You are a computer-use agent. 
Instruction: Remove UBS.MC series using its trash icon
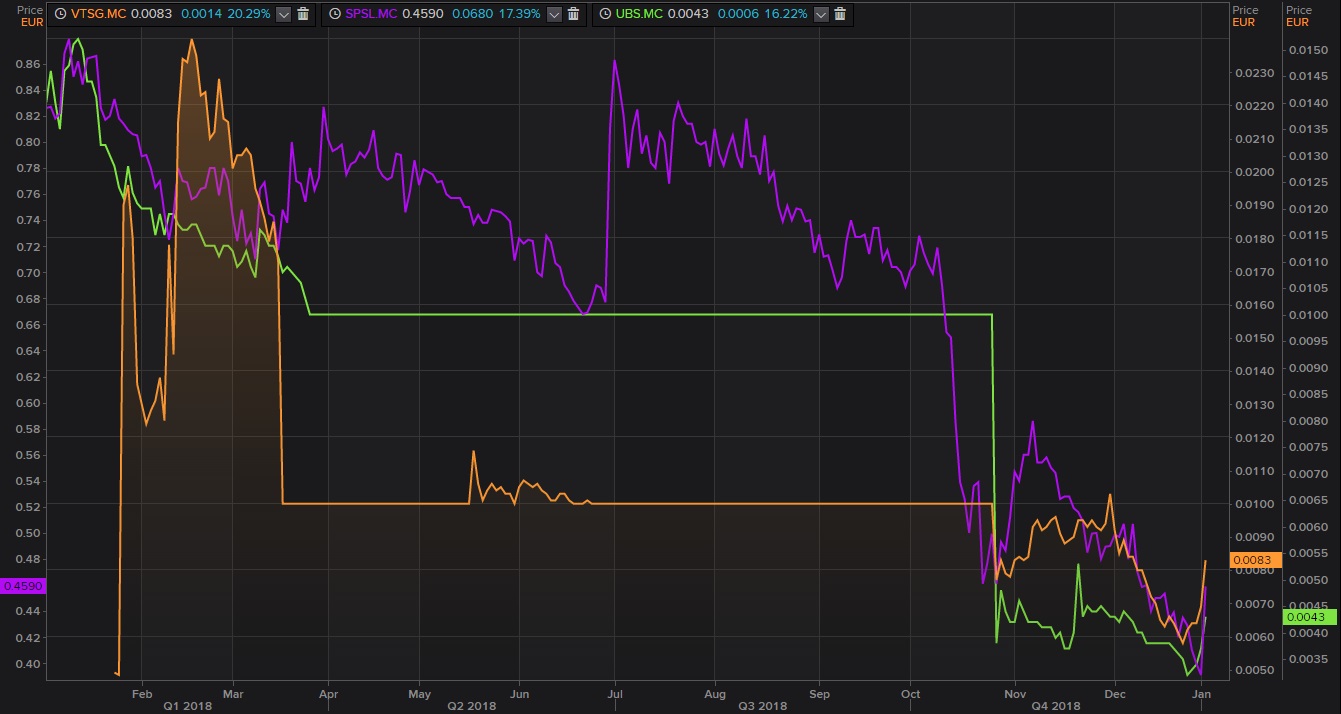click(840, 14)
